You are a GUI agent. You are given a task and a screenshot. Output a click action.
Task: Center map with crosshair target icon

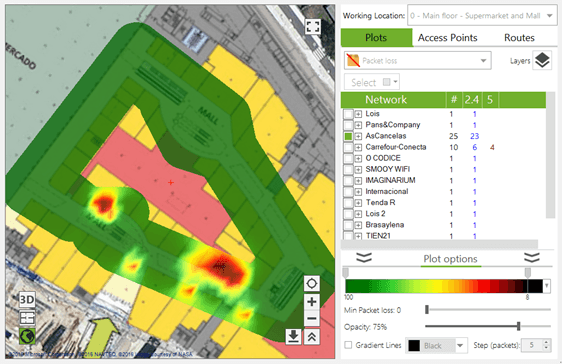pos(311,284)
